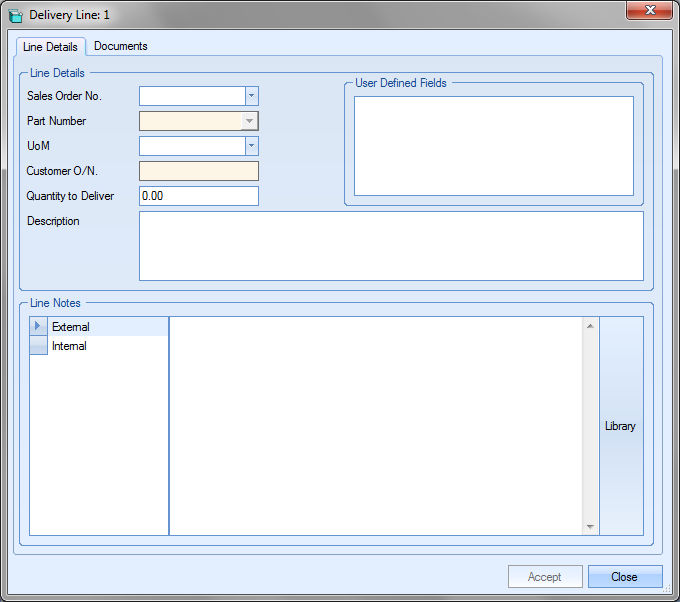Expand the Part Number dropdown arrow

tap(250, 121)
